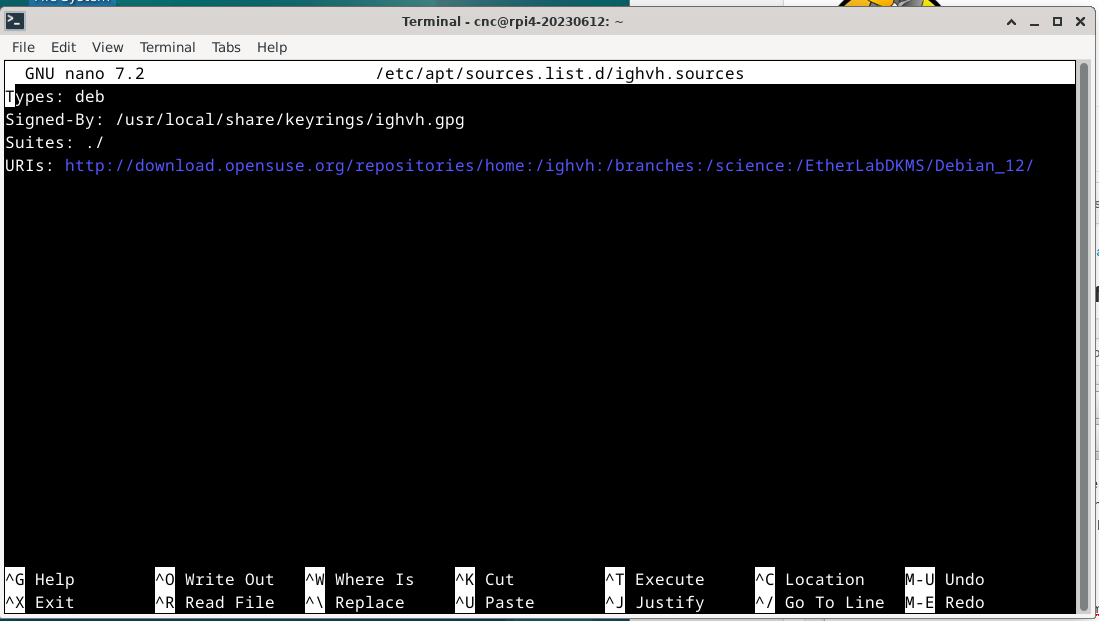Image resolution: width=1099 pixels, height=621 pixels.
Task: Open the Tabs menu
Action: tap(226, 47)
